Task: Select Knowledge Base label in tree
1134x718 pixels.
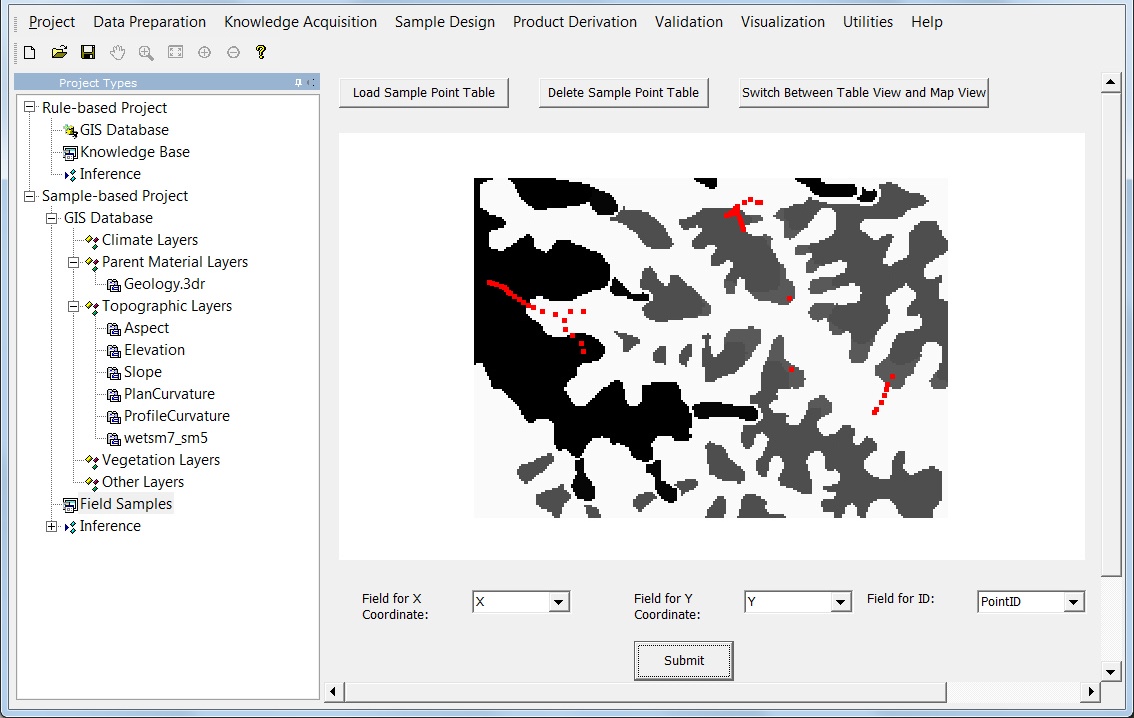Action: click(x=135, y=152)
